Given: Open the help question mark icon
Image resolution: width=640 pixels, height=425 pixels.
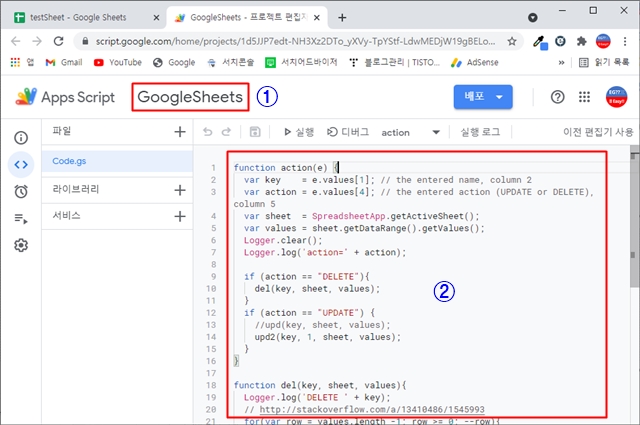Looking at the screenshot, I should coord(558,97).
